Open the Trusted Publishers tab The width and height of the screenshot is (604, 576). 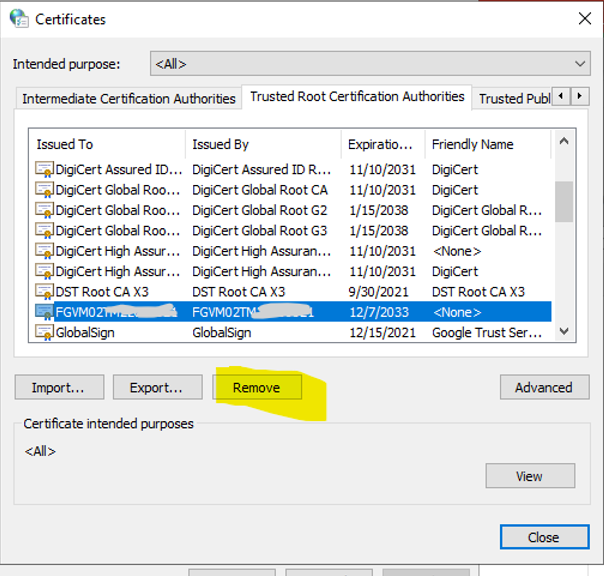click(x=513, y=99)
